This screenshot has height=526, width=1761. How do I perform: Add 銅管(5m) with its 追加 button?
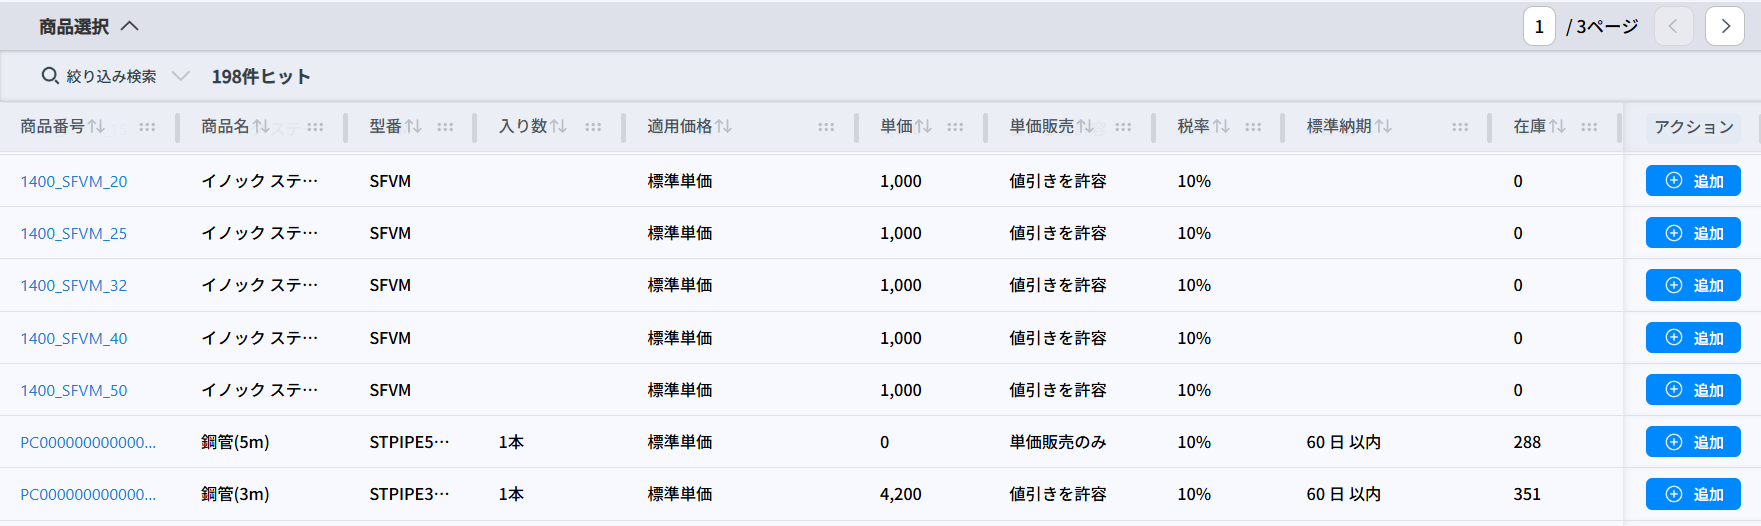1693,442
